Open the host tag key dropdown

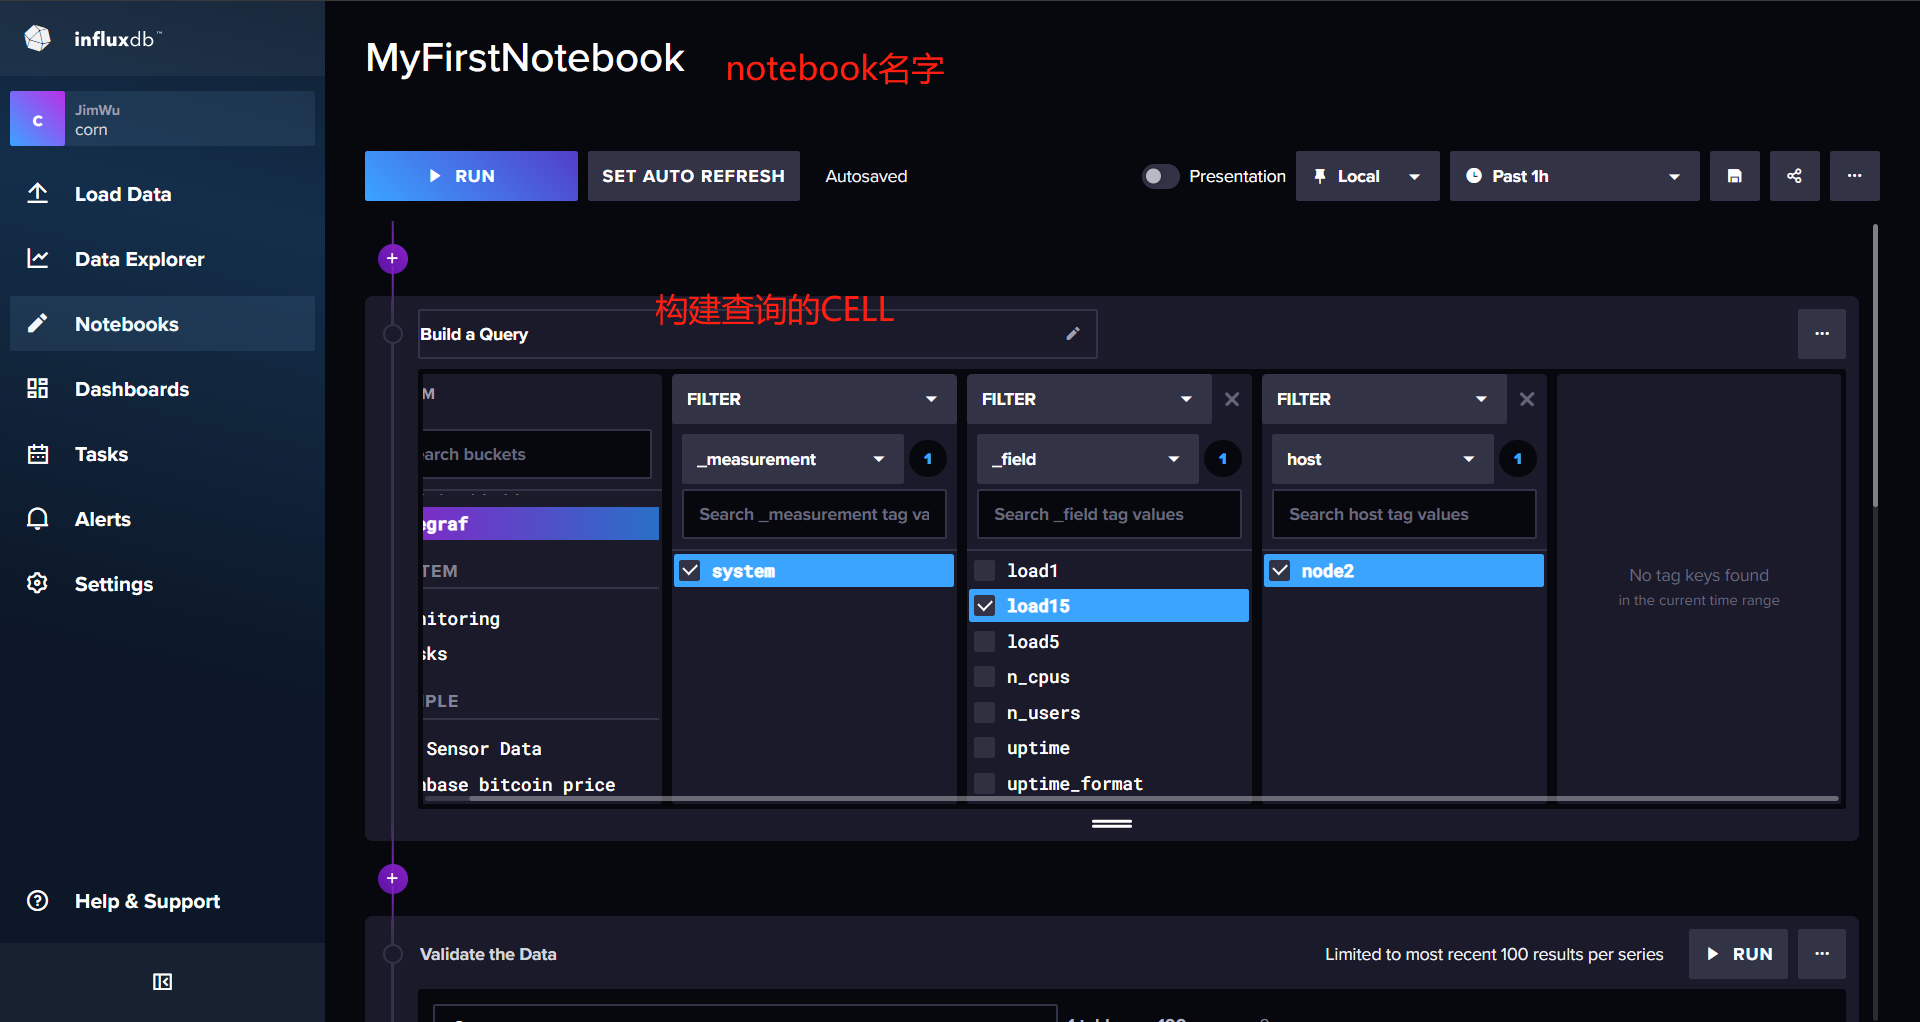click(x=1383, y=459)
